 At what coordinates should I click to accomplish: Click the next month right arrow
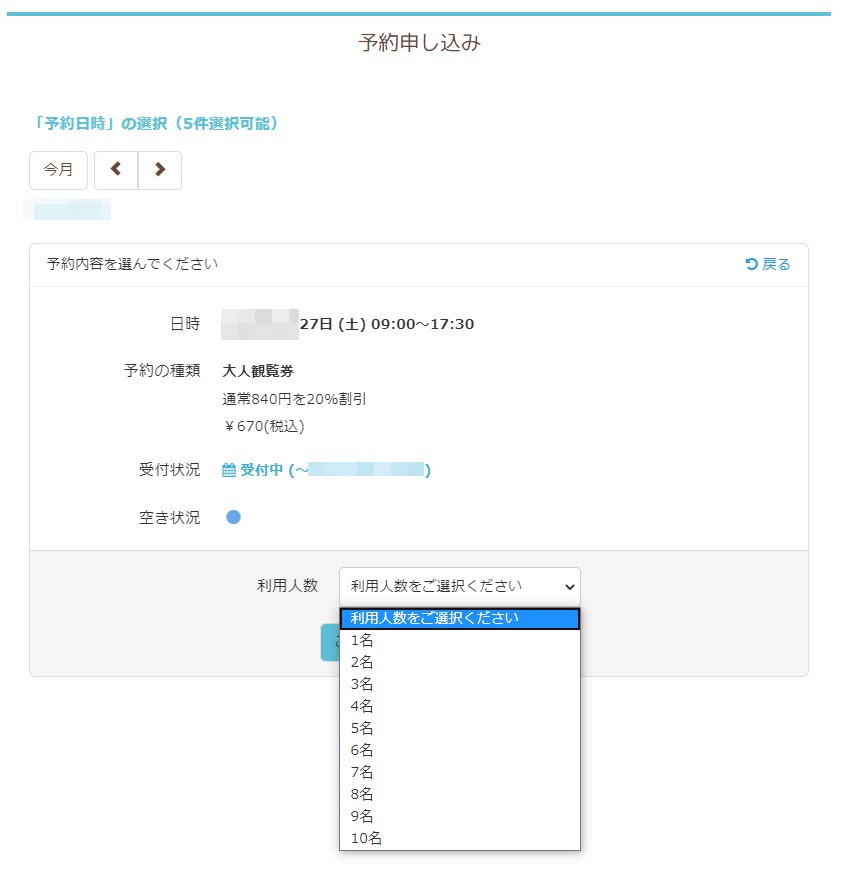[x=160, y=170]
